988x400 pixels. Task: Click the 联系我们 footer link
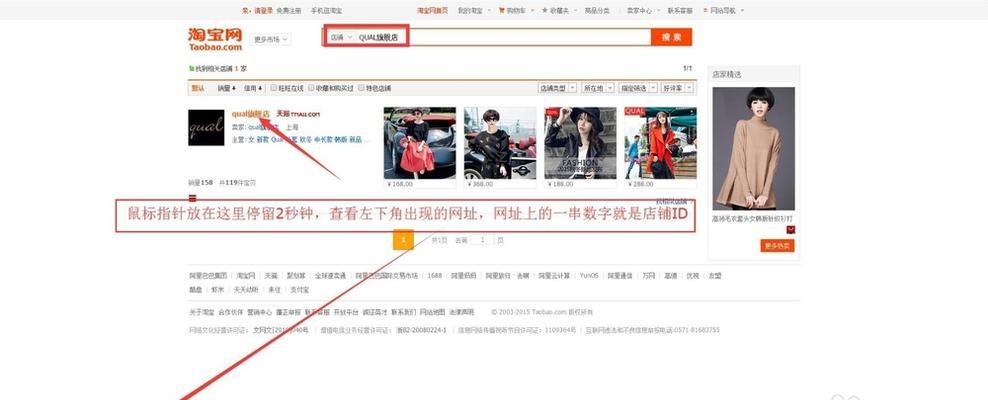click(x=403, y=312)
